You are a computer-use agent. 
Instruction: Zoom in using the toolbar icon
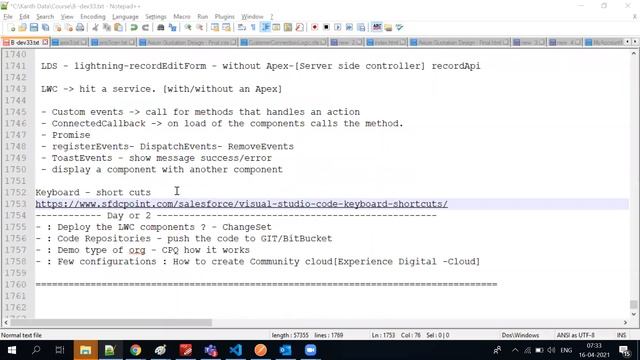188,27
